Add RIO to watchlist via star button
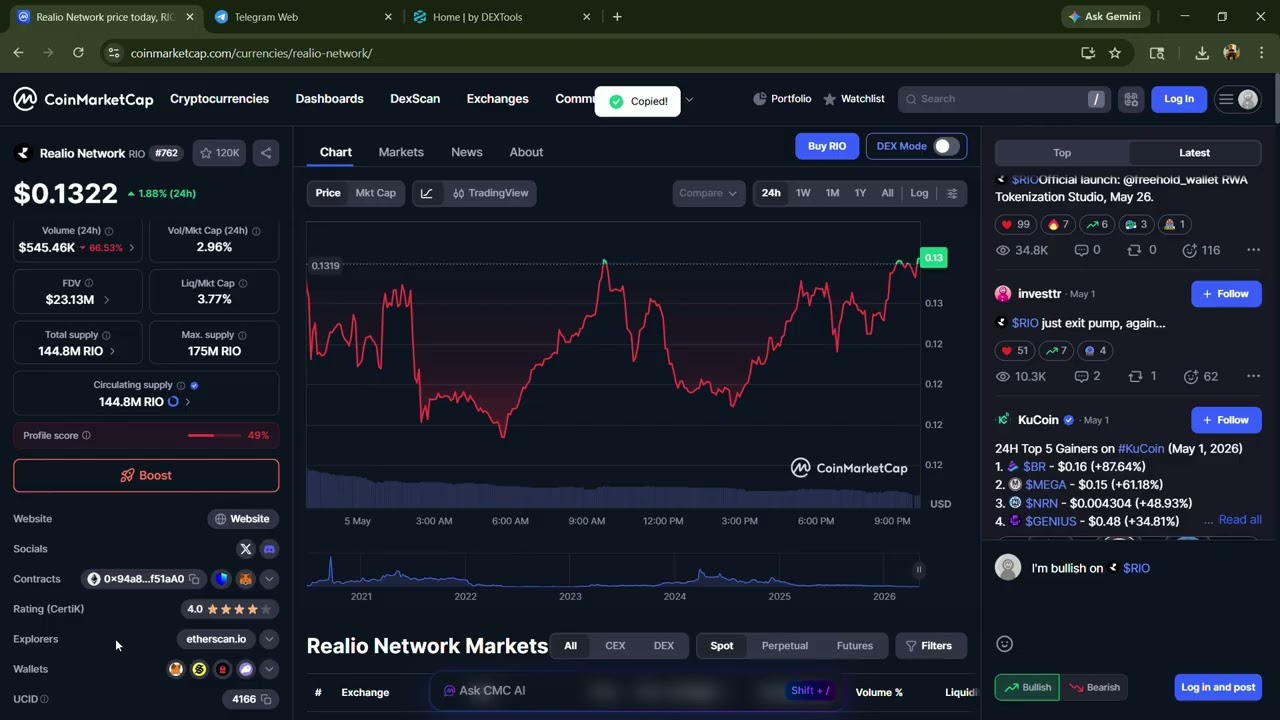 click(x=219, y=153)
